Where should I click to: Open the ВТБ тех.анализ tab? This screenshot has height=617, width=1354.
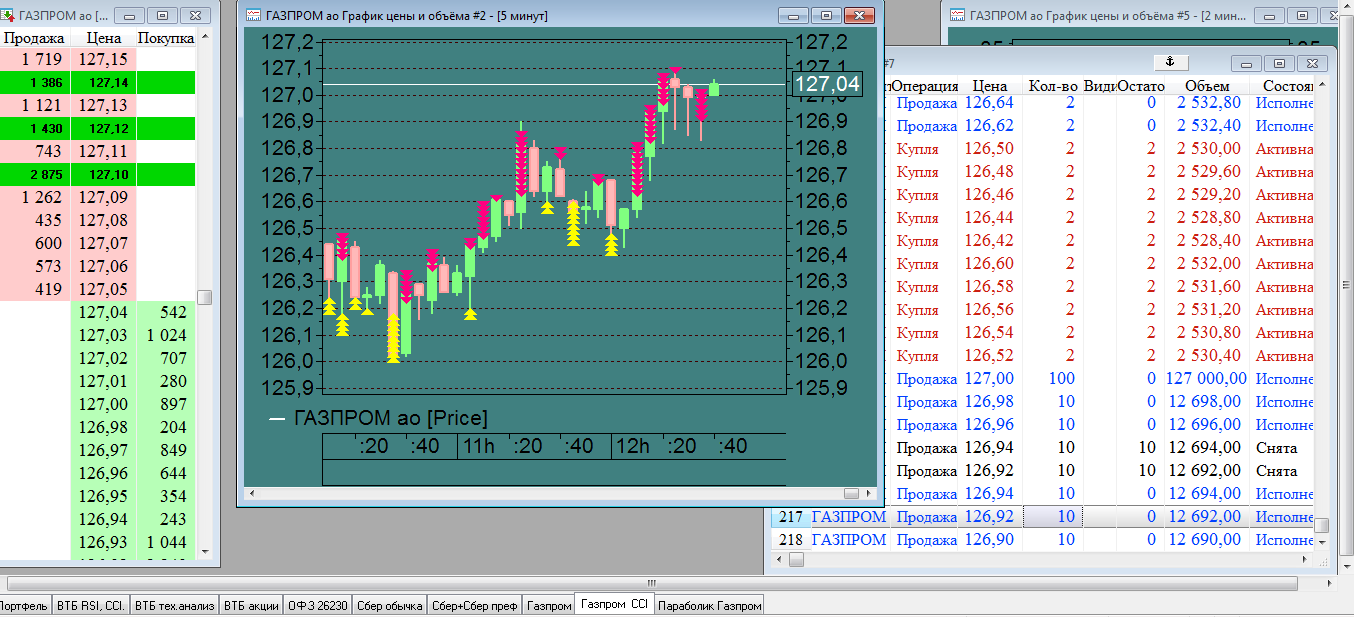[x=174, y=605]
